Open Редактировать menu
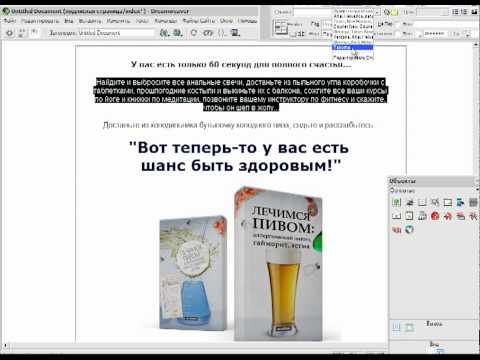The height and width of the screenshot is (360, 480). [x=40, y=21]
